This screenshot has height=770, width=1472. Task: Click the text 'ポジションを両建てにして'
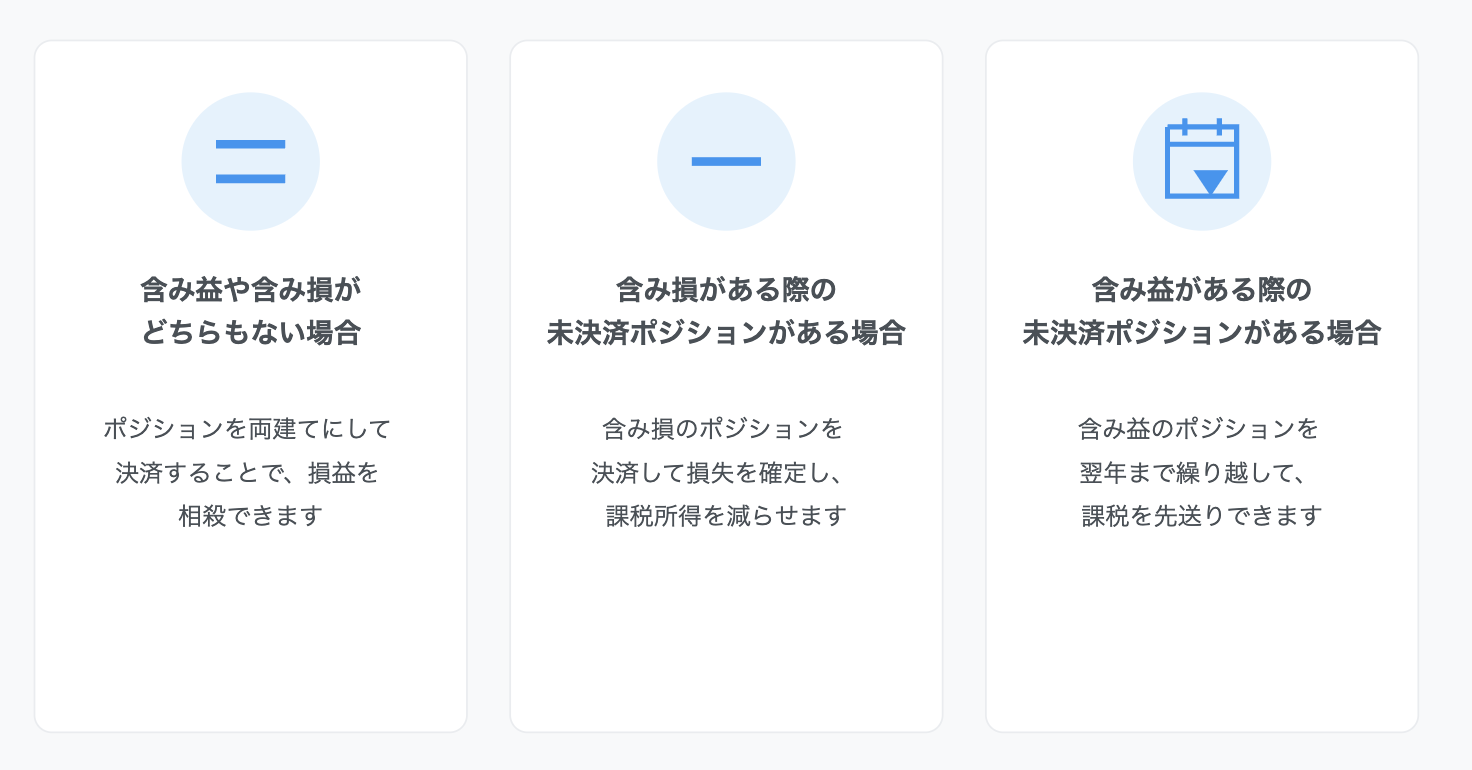point(248,429)
